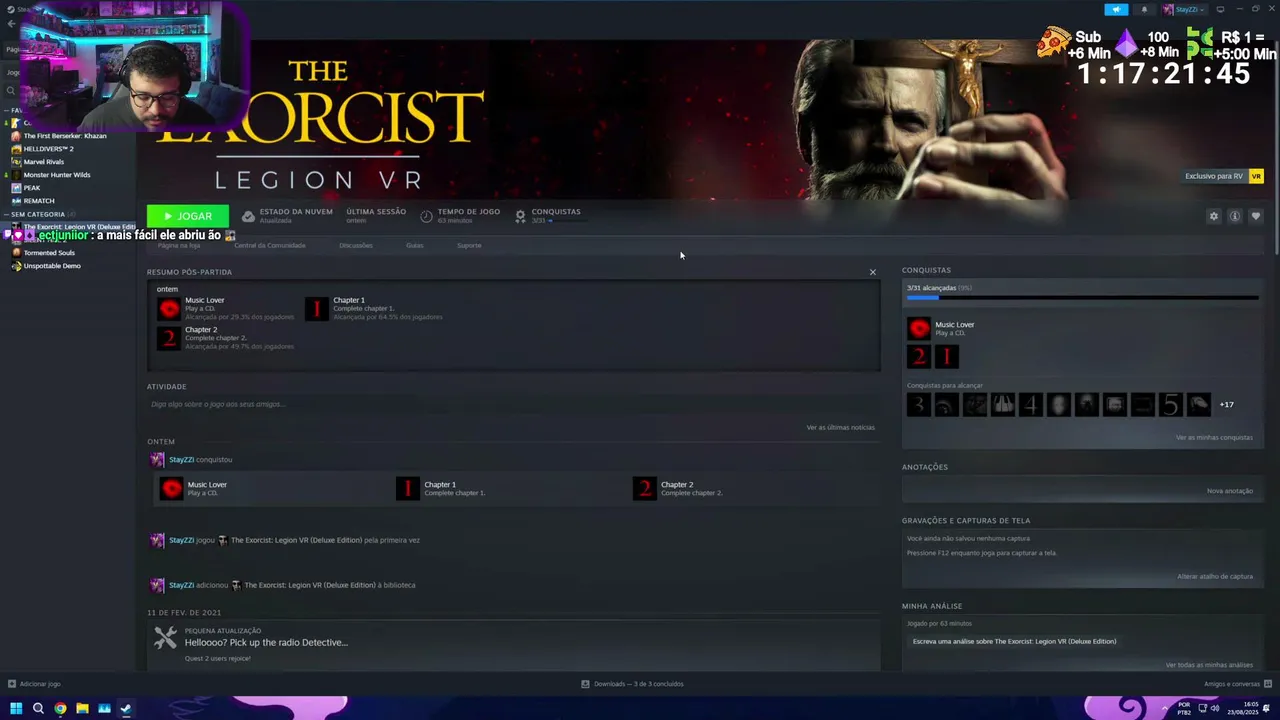Open Guias tab

(414, 245)
